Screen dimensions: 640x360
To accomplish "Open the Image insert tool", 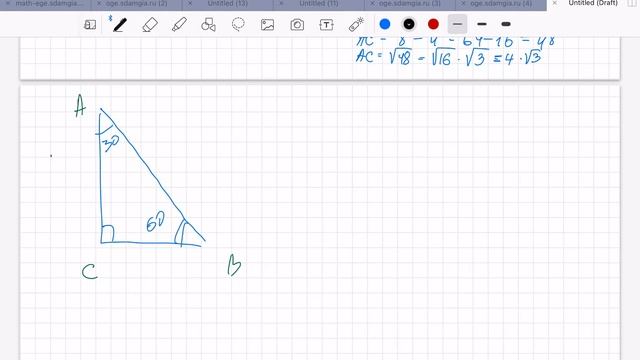I will pos(267,25).
